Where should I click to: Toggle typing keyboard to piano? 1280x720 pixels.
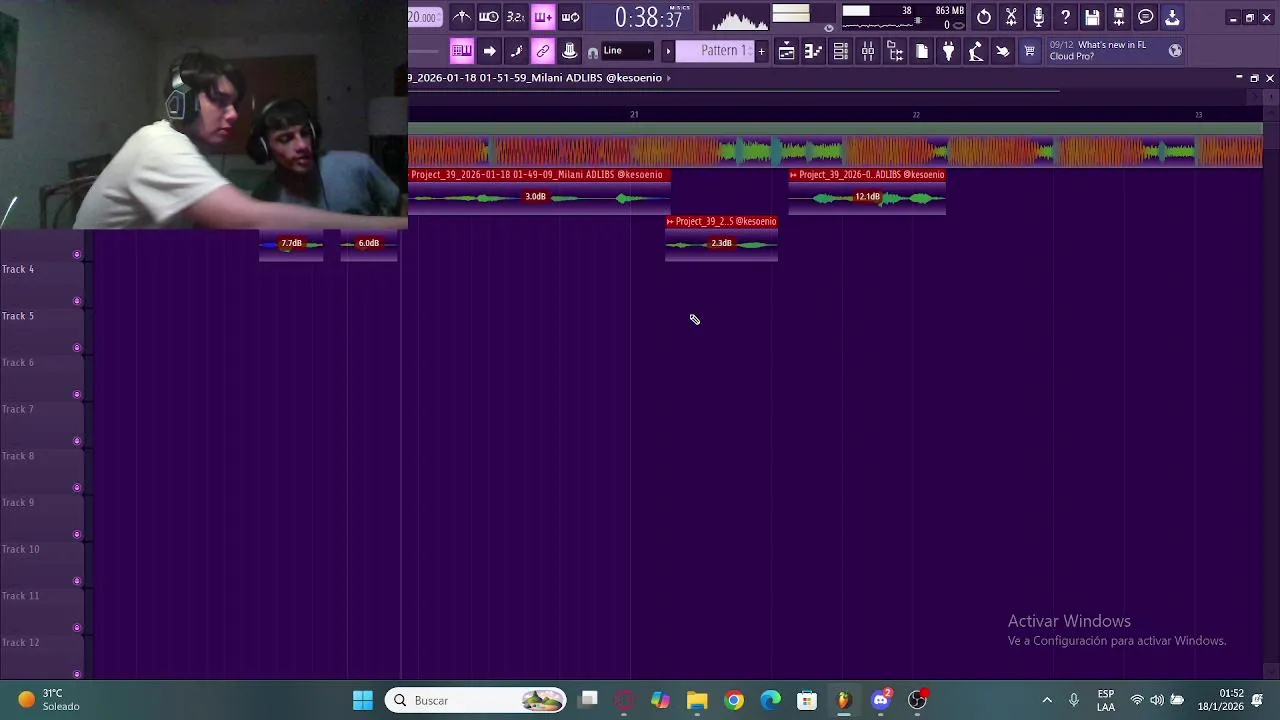(x=462, y=51)
